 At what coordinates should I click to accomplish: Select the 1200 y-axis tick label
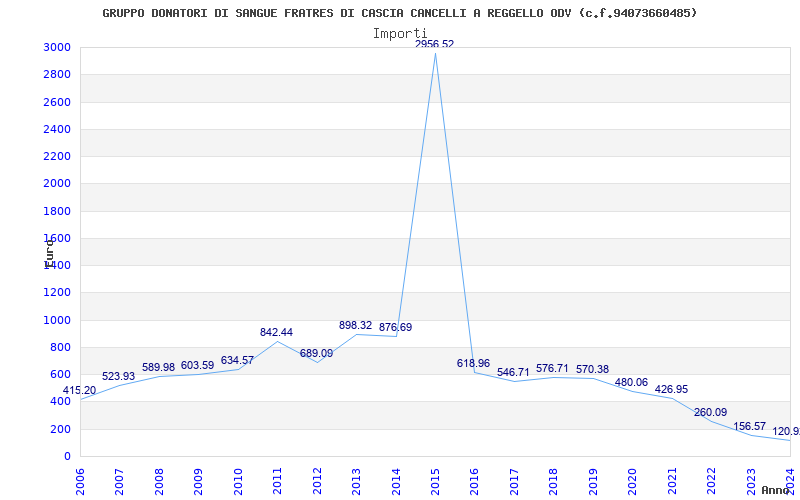(x=57, y=293)
